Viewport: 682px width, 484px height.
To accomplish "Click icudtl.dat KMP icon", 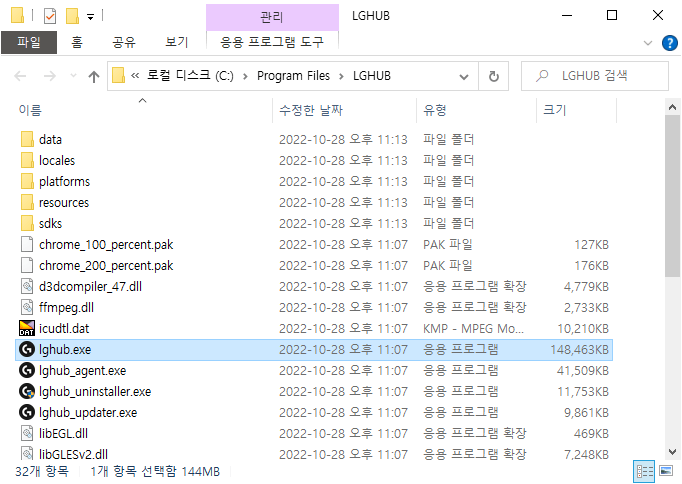I will [x=27, y=328].
